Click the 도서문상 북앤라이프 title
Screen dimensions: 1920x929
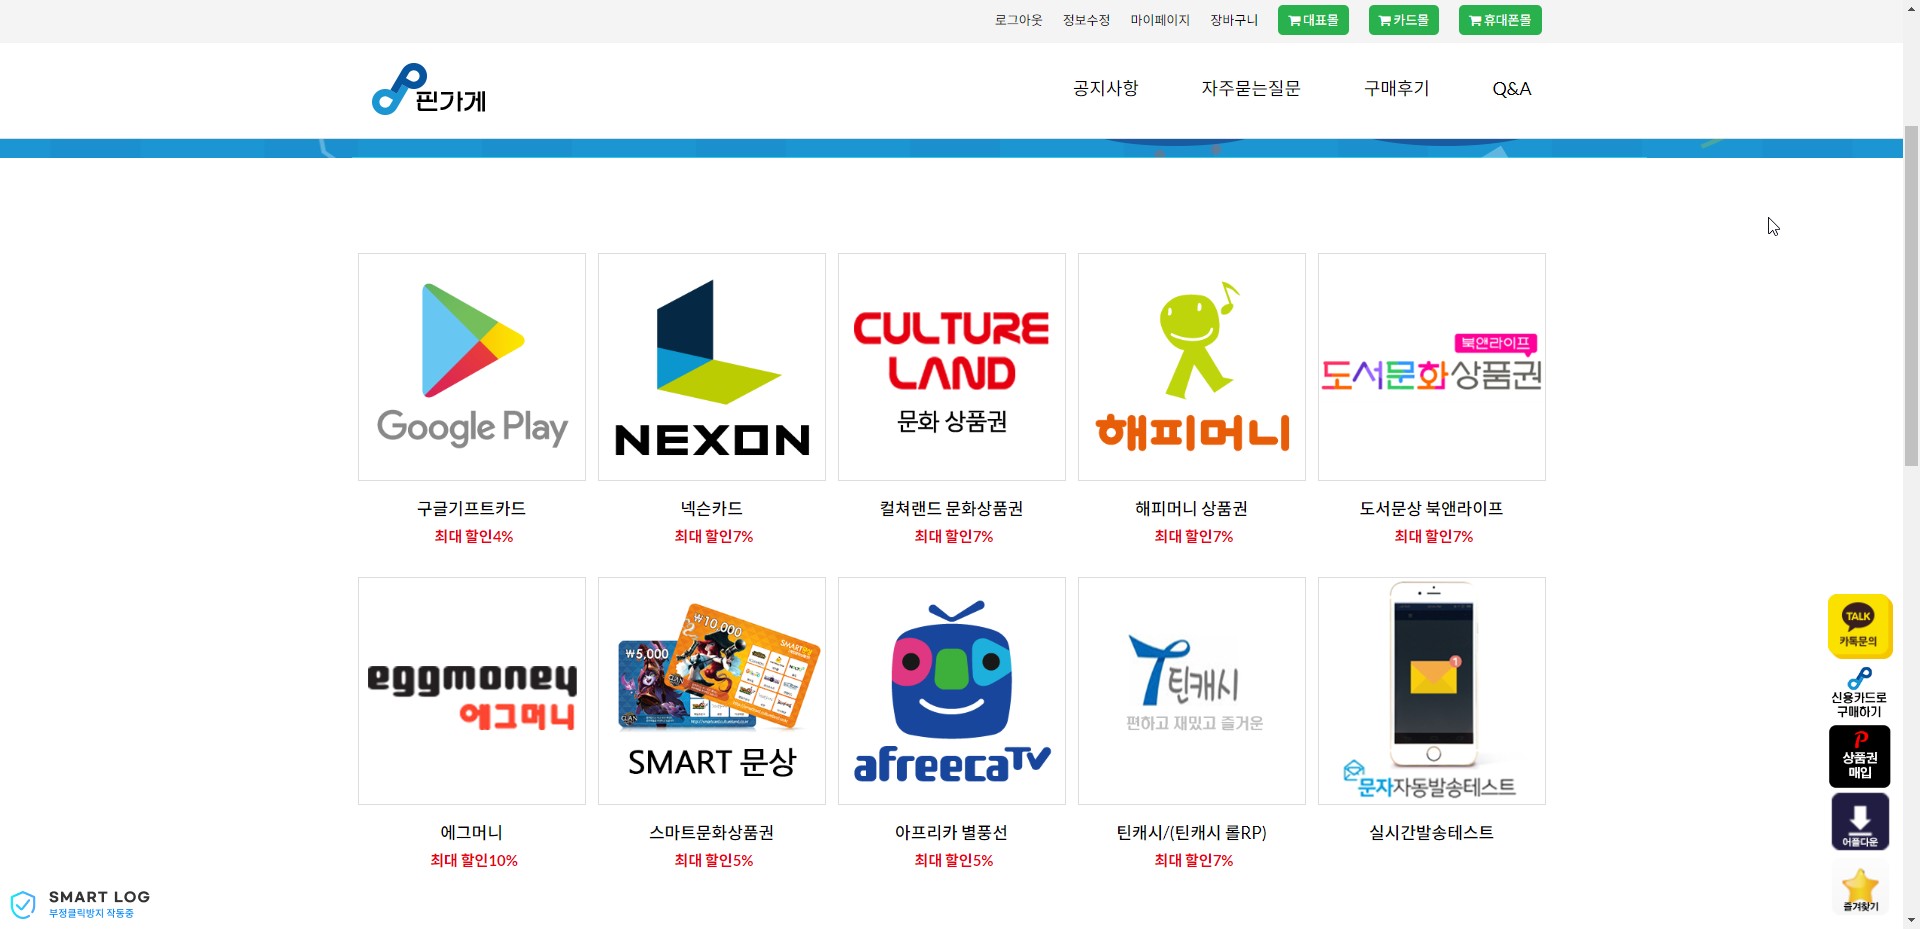pyautogui.click(x=1432, y=508)
